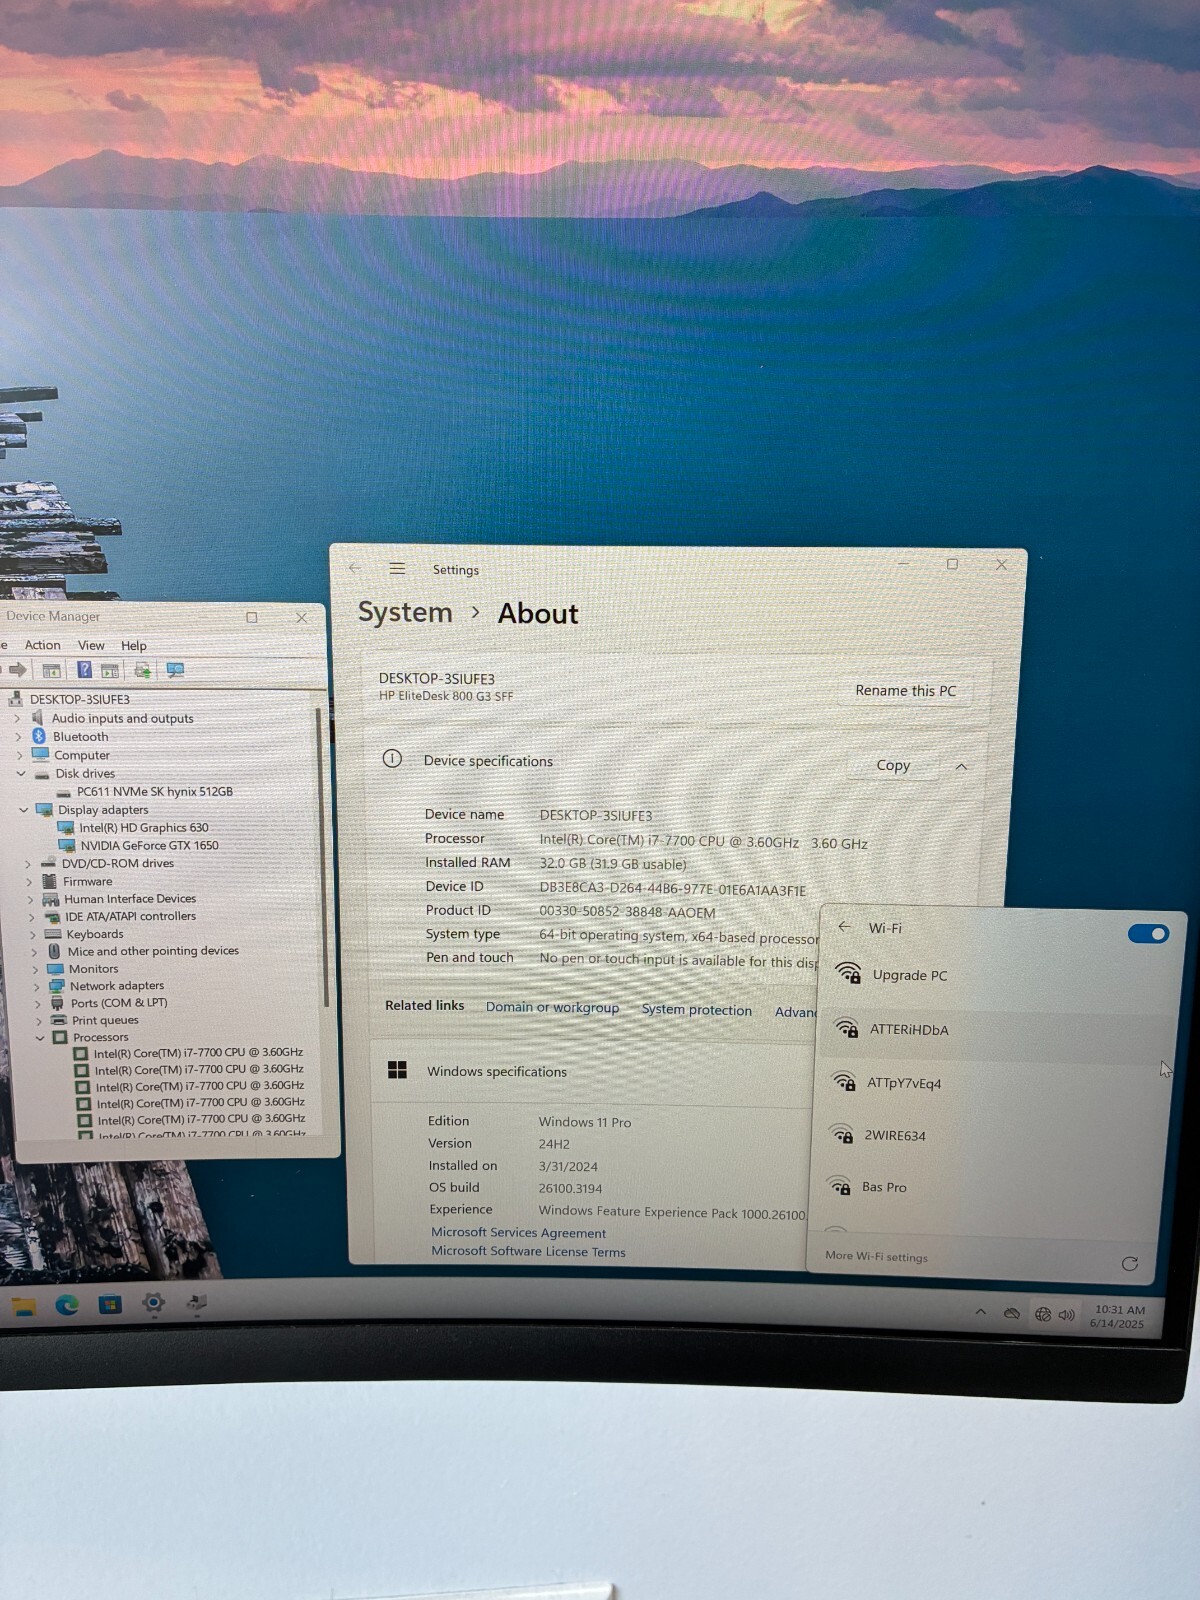Click the taskbar clock showing 10:31 AM

[x=1118, y=1316]
